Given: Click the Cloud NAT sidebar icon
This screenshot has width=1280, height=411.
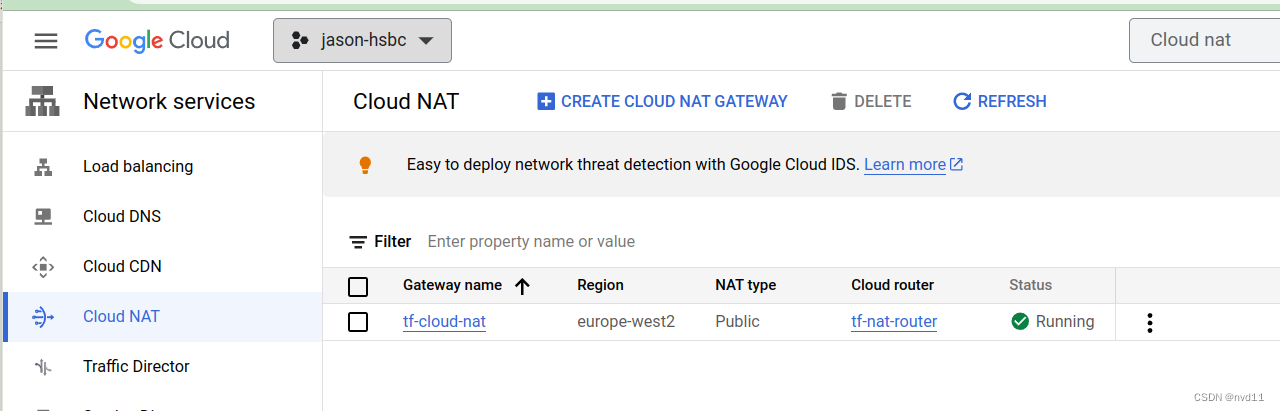Looking at the screenshot, I should [43, 317].
